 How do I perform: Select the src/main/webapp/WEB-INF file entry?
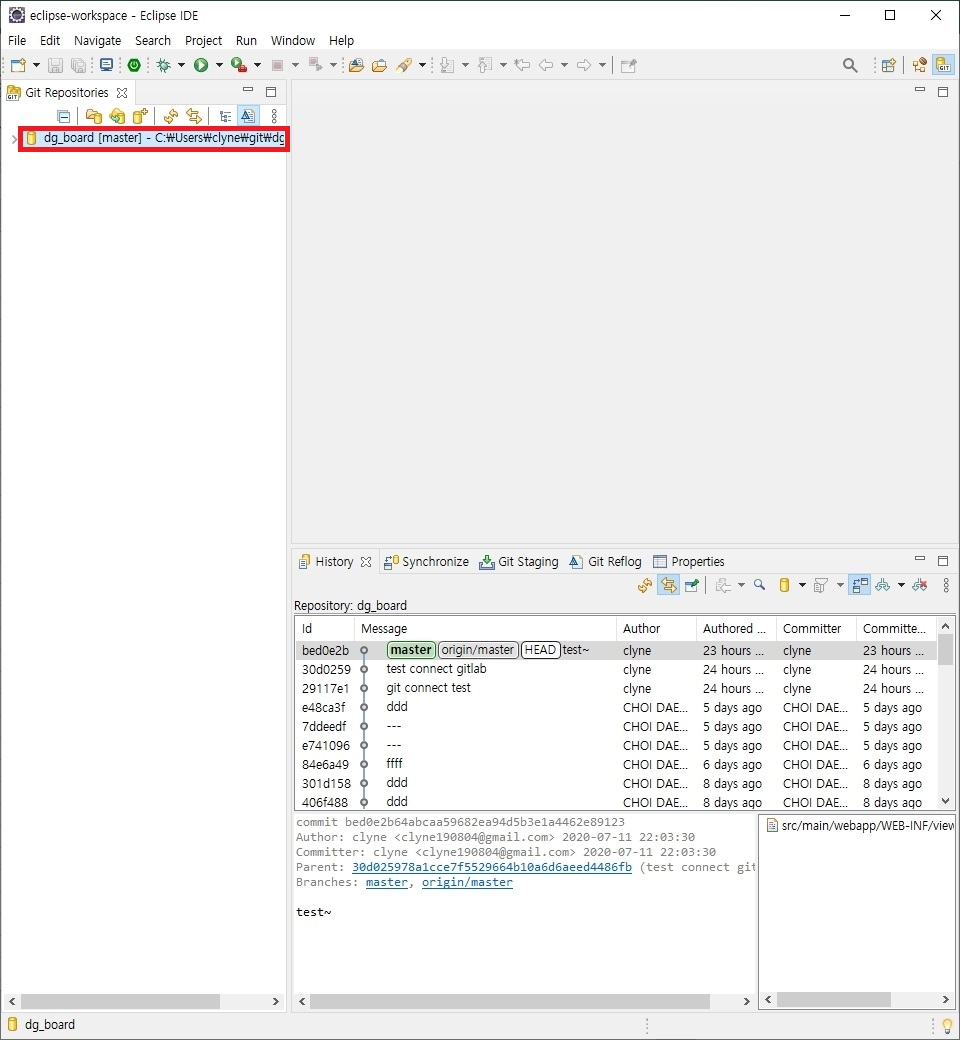[x=860, y=826]
